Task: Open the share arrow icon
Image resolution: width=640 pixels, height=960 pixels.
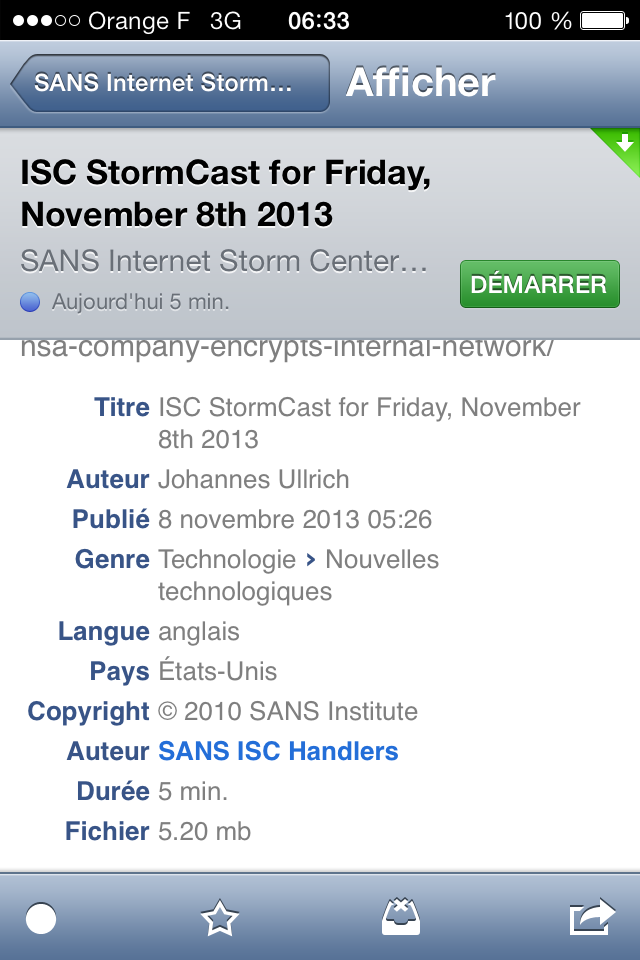Action: (591, 918)
